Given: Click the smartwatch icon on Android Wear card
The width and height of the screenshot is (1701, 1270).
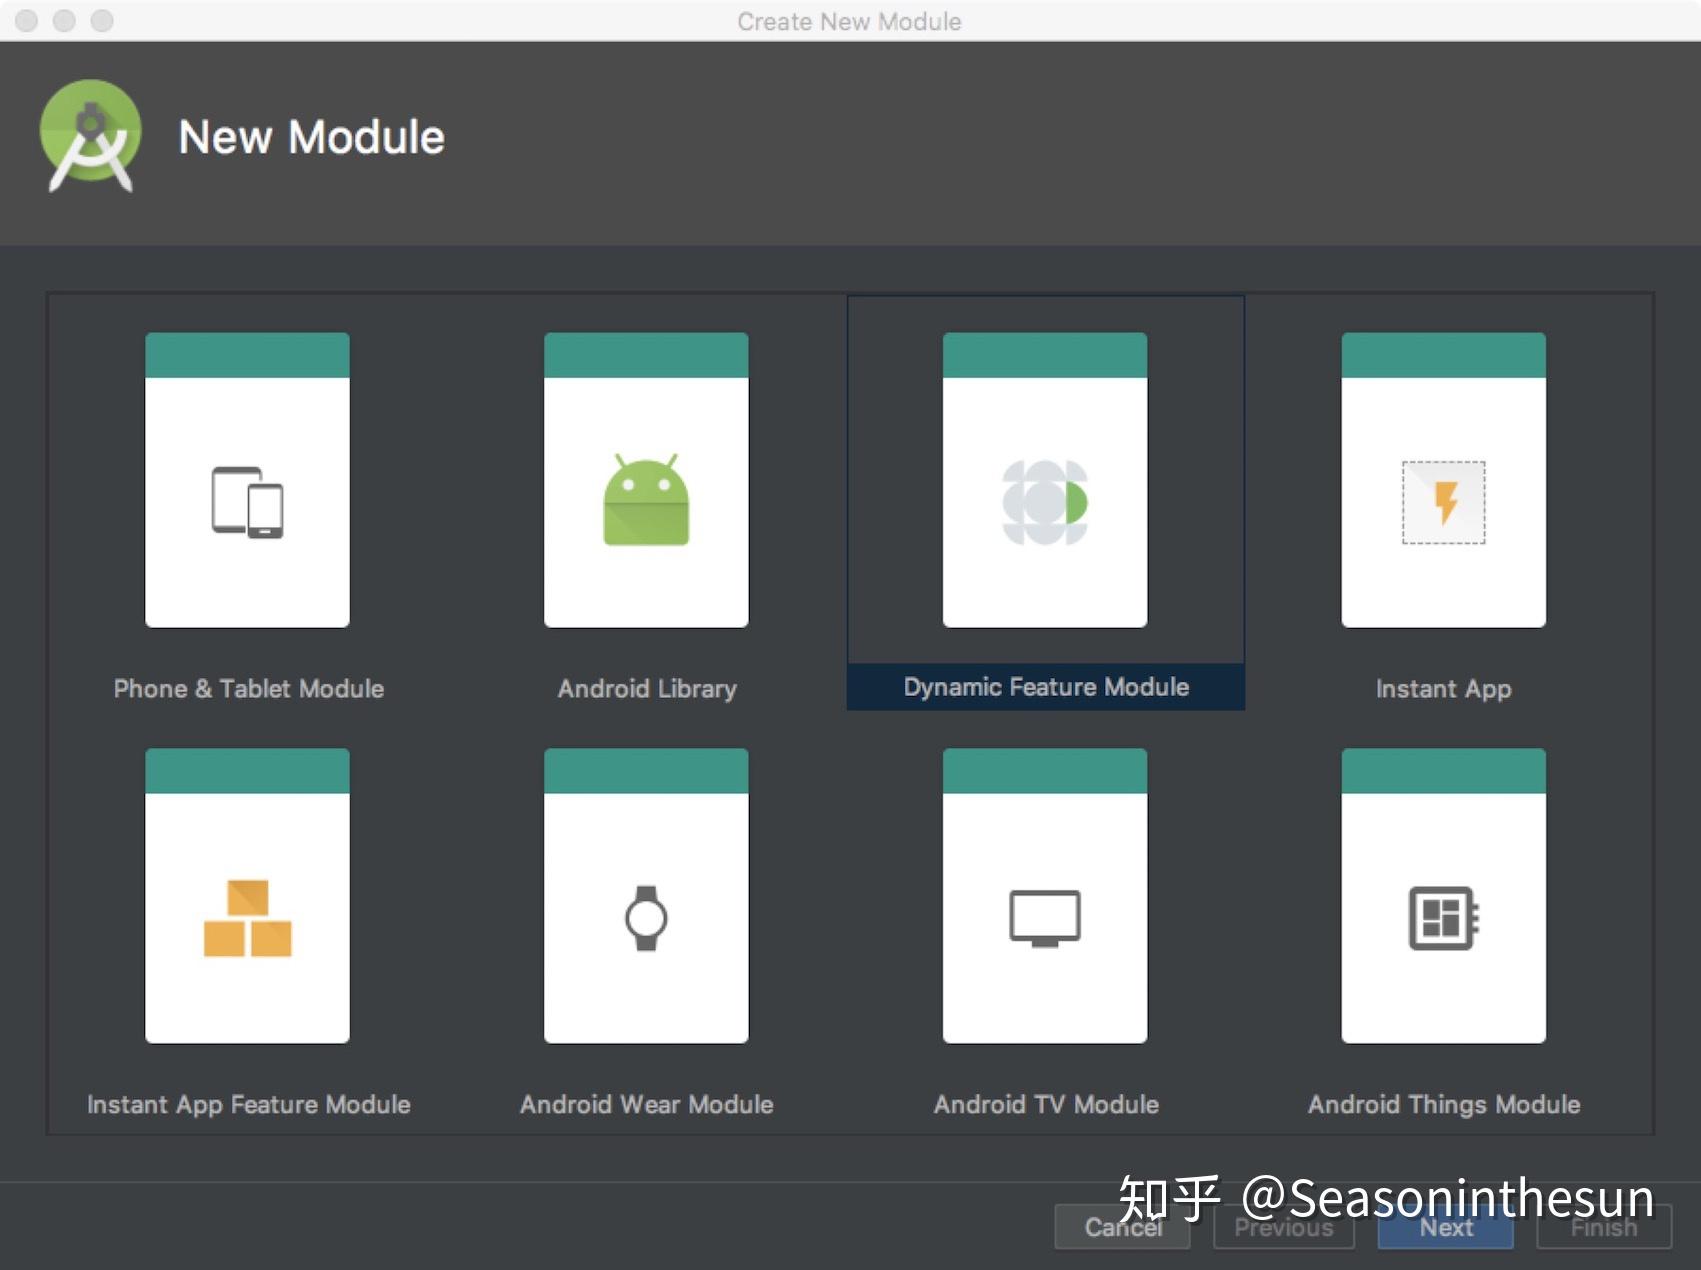Looking at the screenshot, I should point(645,917).
